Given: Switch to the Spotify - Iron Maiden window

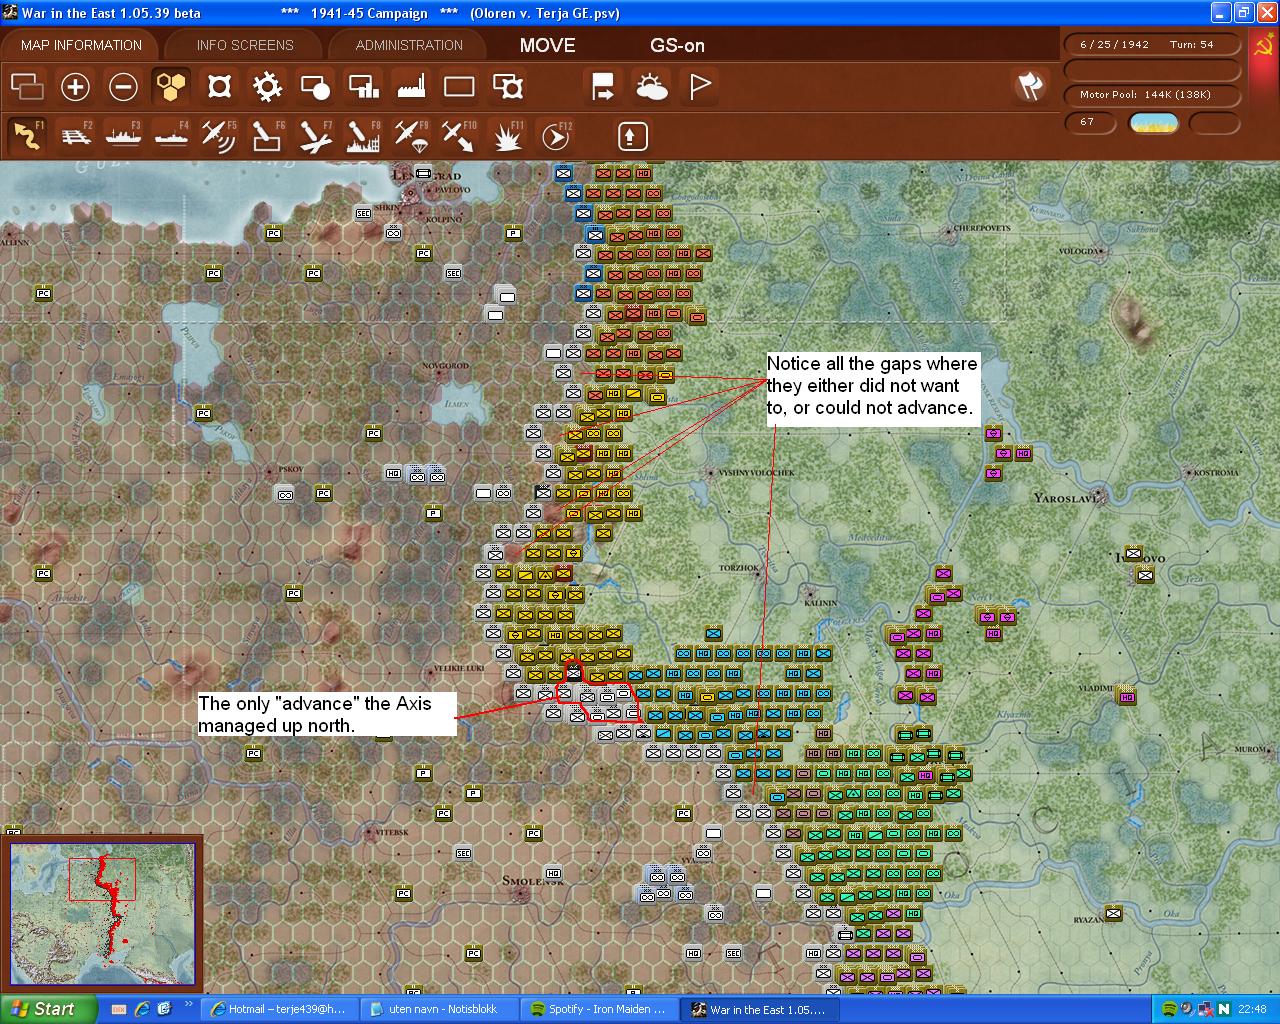Looking at the screenshot, I should point(598,1009).
